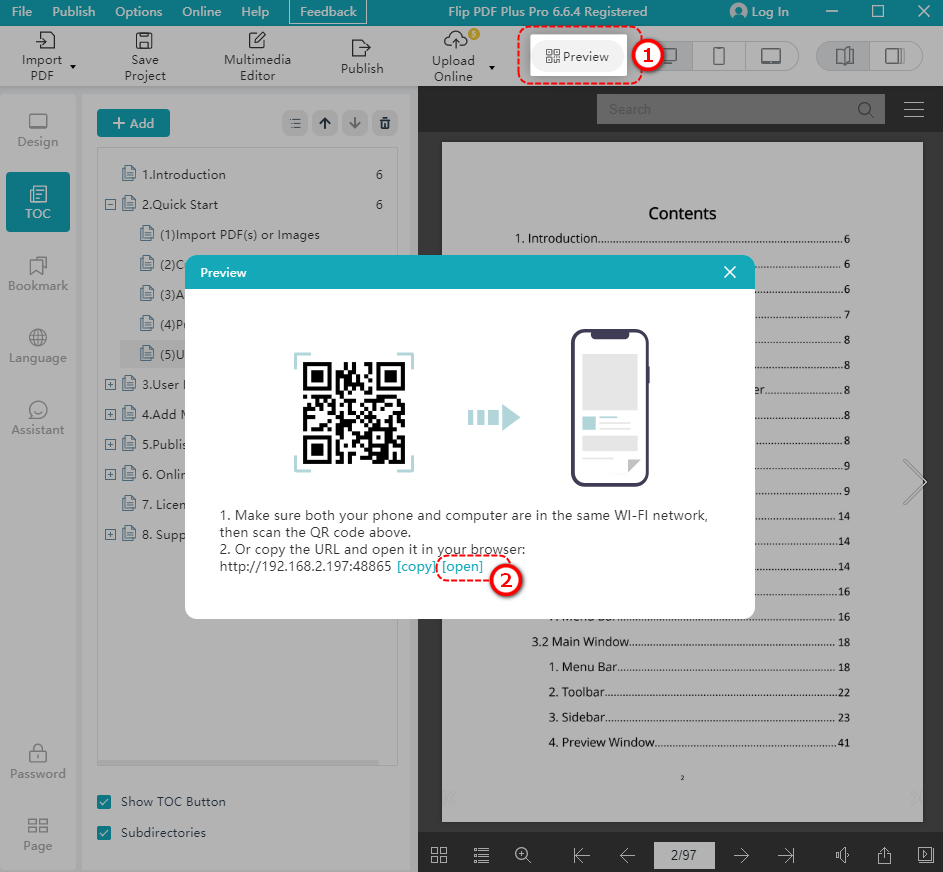Open the Help menu
943x872 pixels.
[x=255, y=11]
